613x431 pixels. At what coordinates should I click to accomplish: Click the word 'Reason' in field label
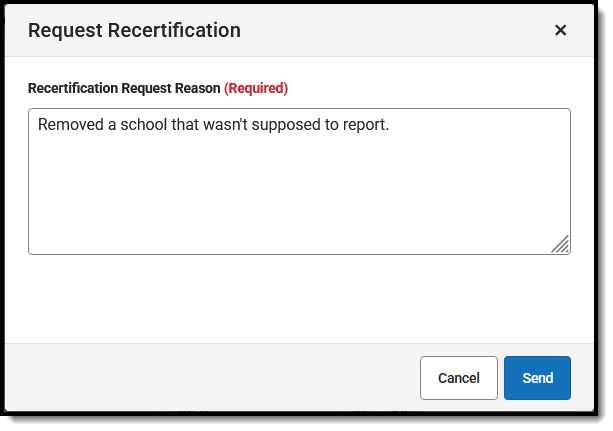point(196,88)
